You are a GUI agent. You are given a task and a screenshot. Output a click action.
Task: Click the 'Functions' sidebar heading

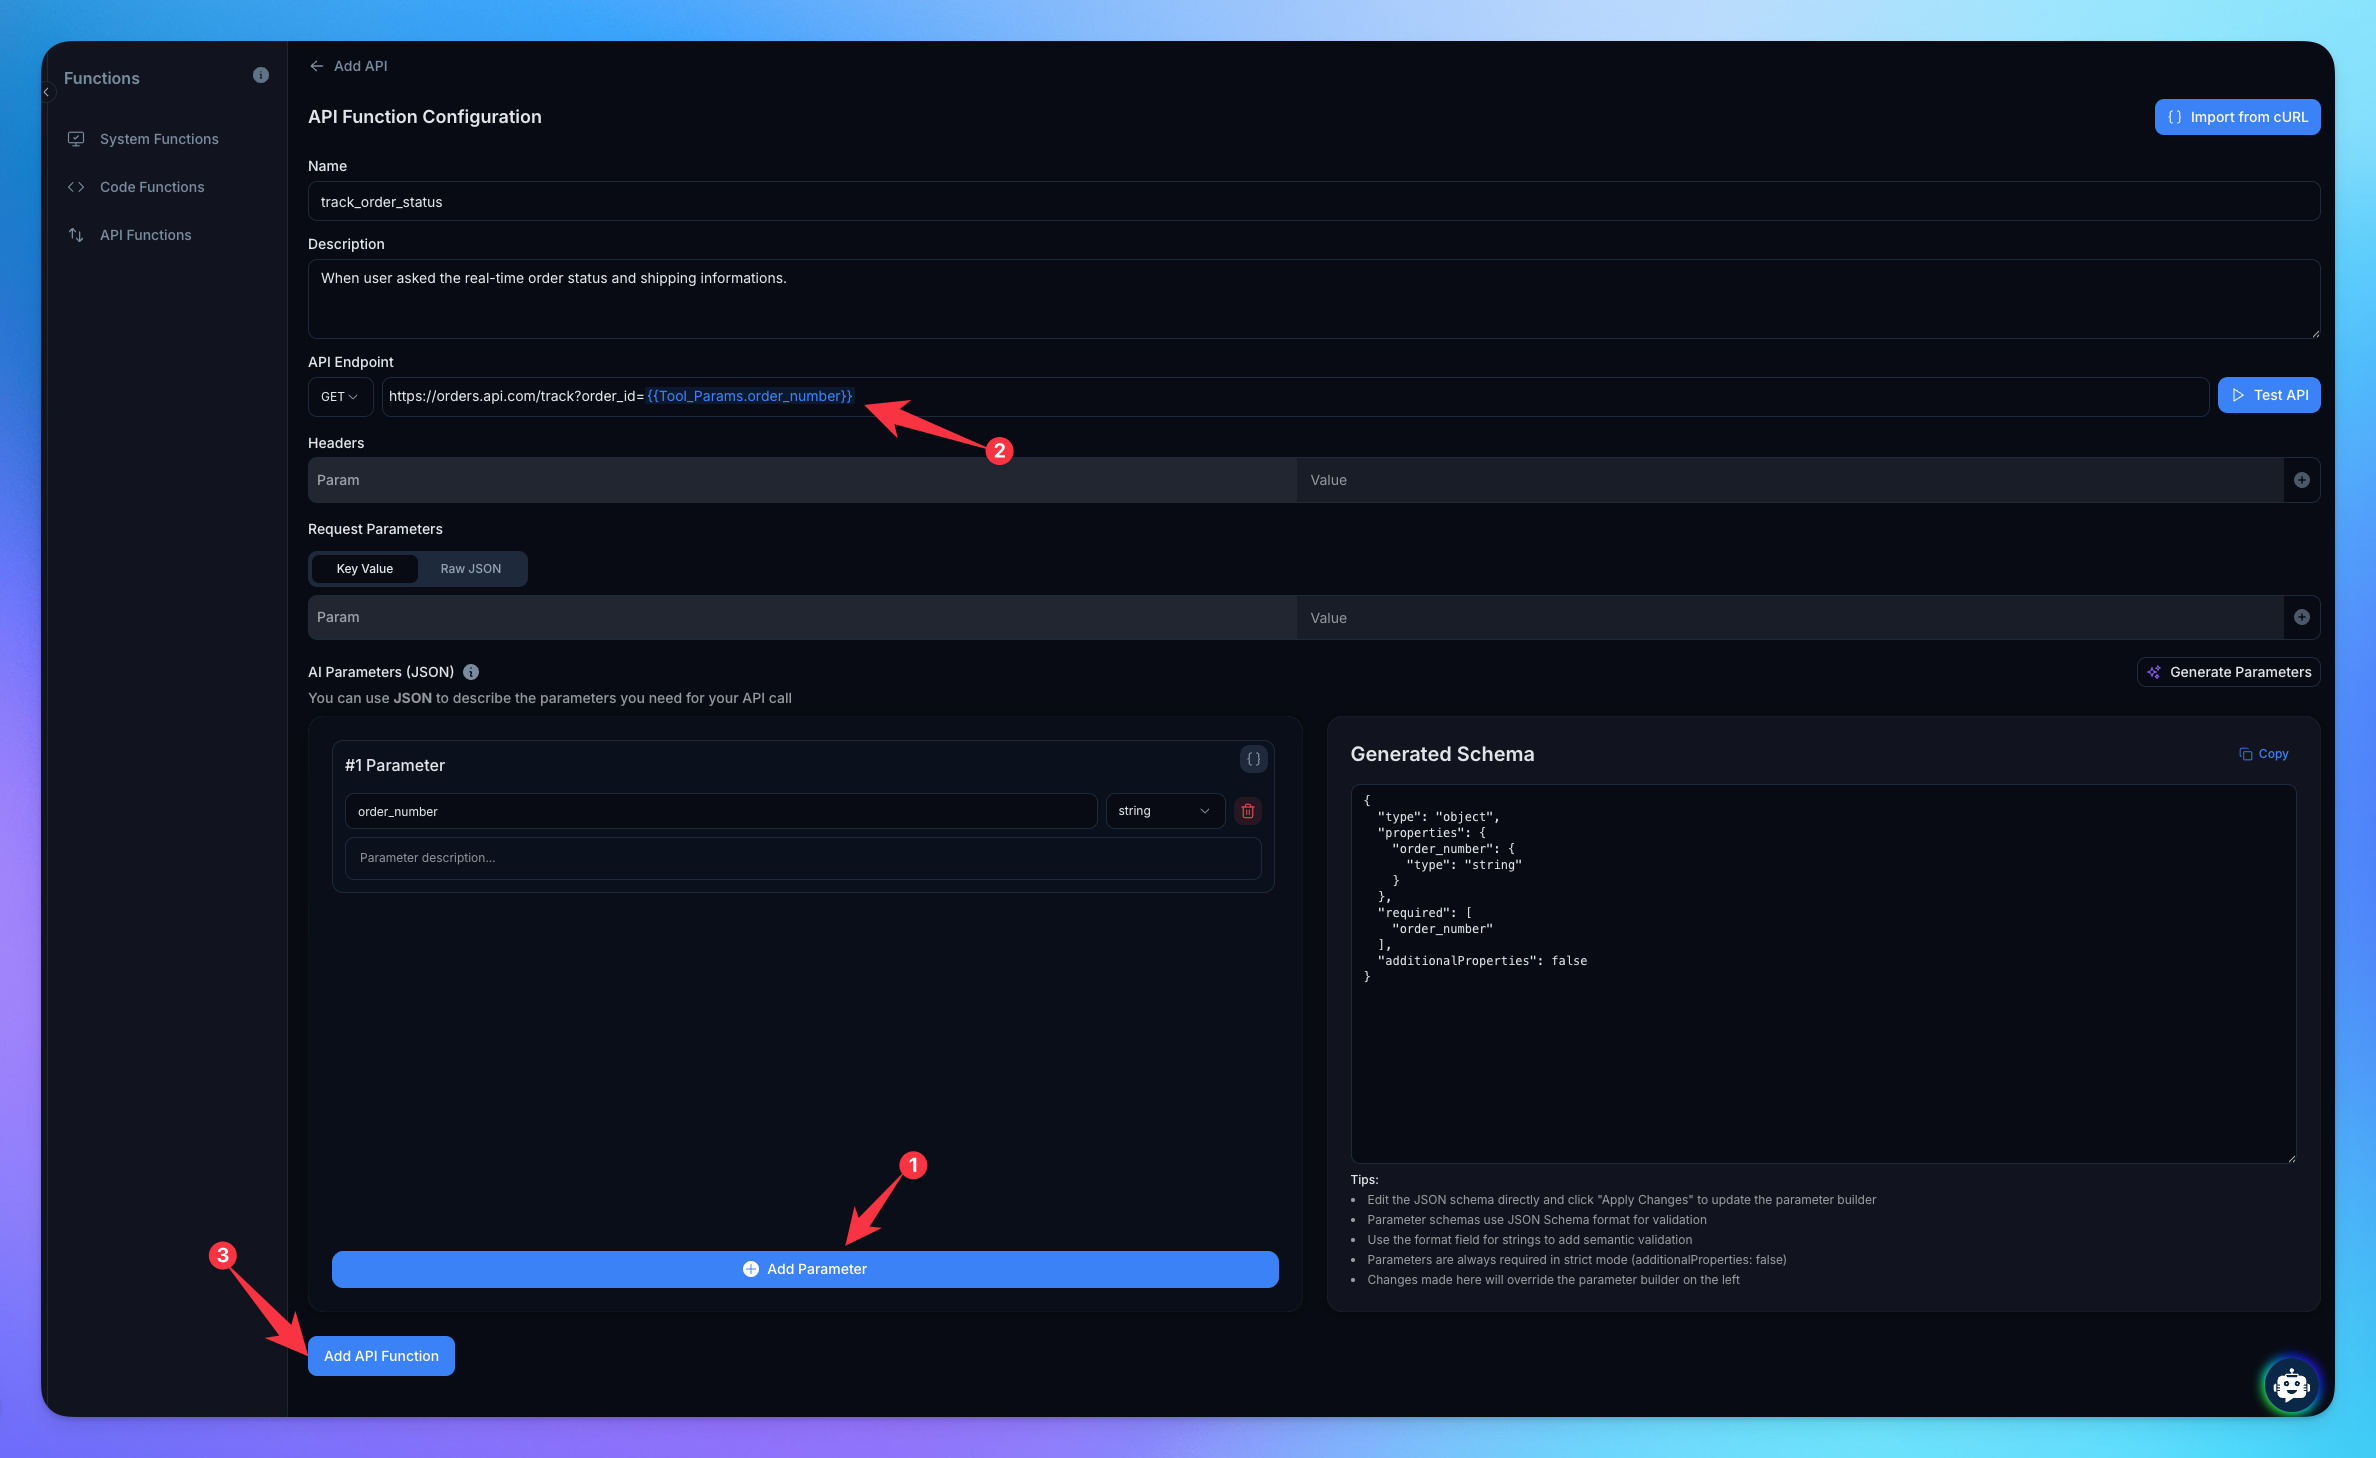click(x=102, y=78)
